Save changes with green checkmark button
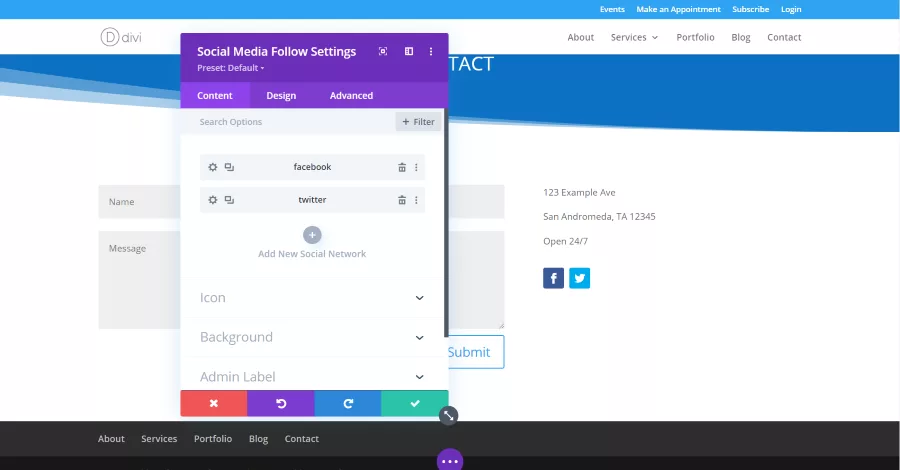This screenshot has height=470, width=900. coord(415,403)
